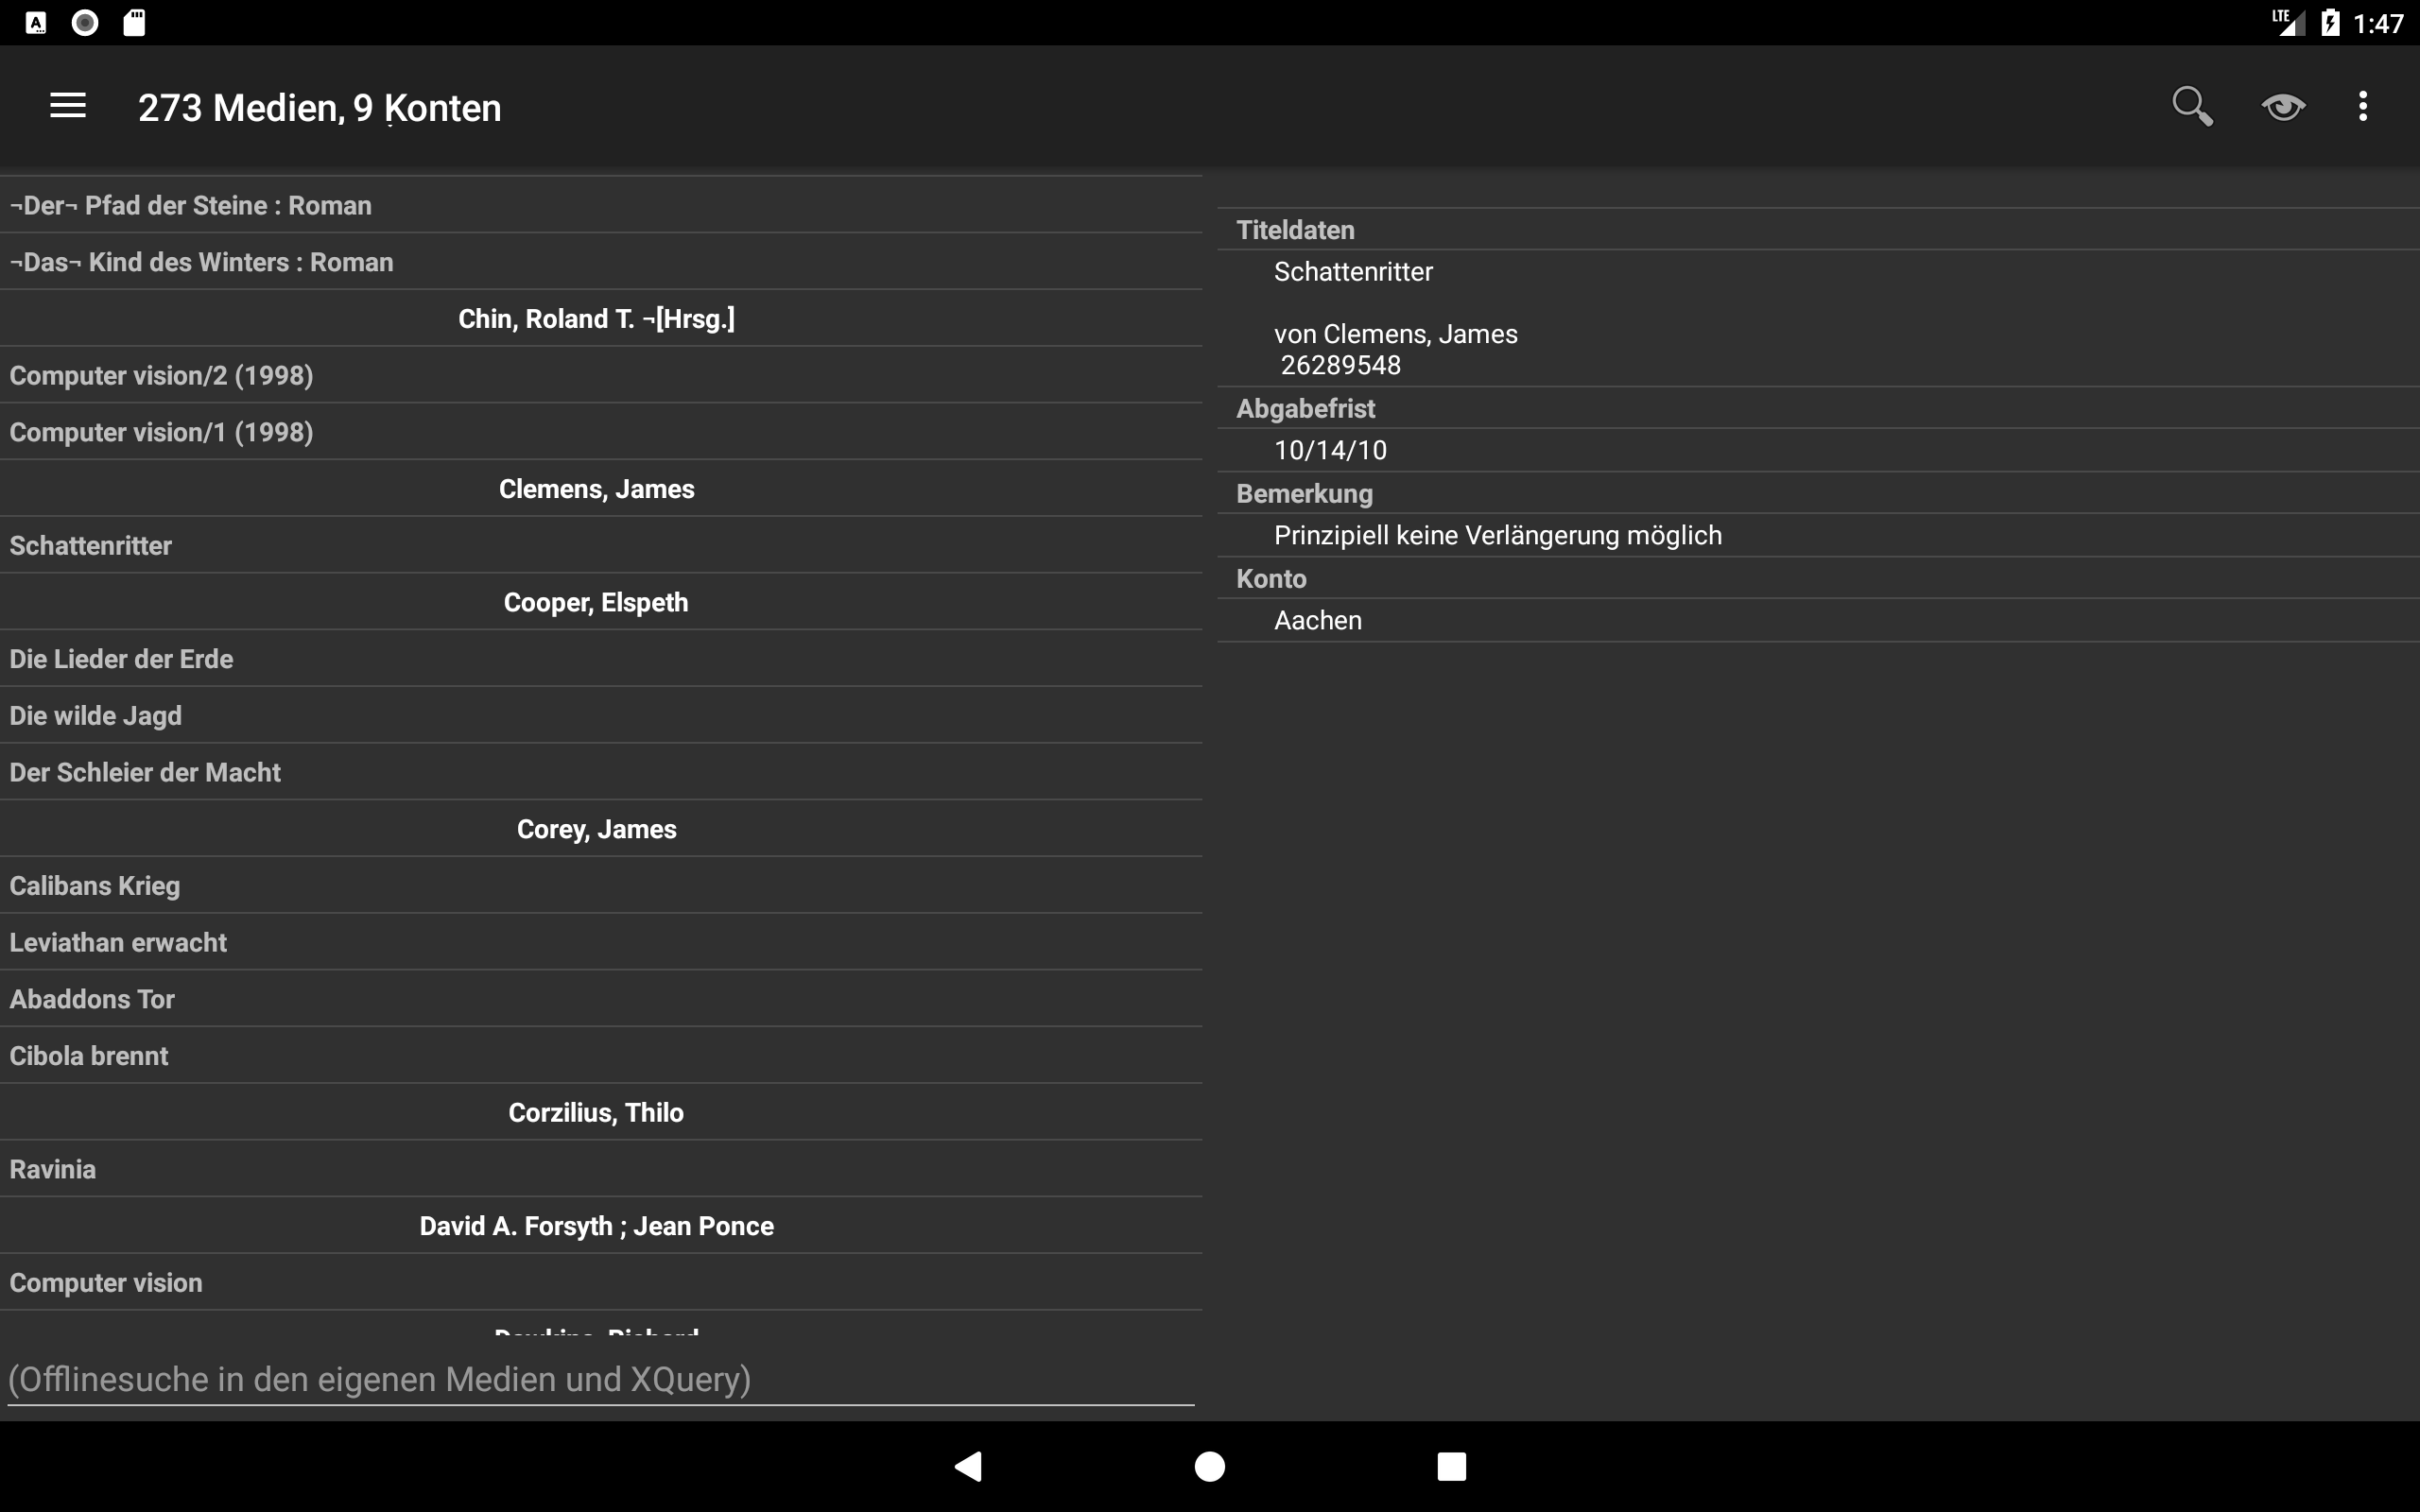Focus the offline search input field
This screenshot has width=2420, height=1512.
click(x=600, y=1380)
